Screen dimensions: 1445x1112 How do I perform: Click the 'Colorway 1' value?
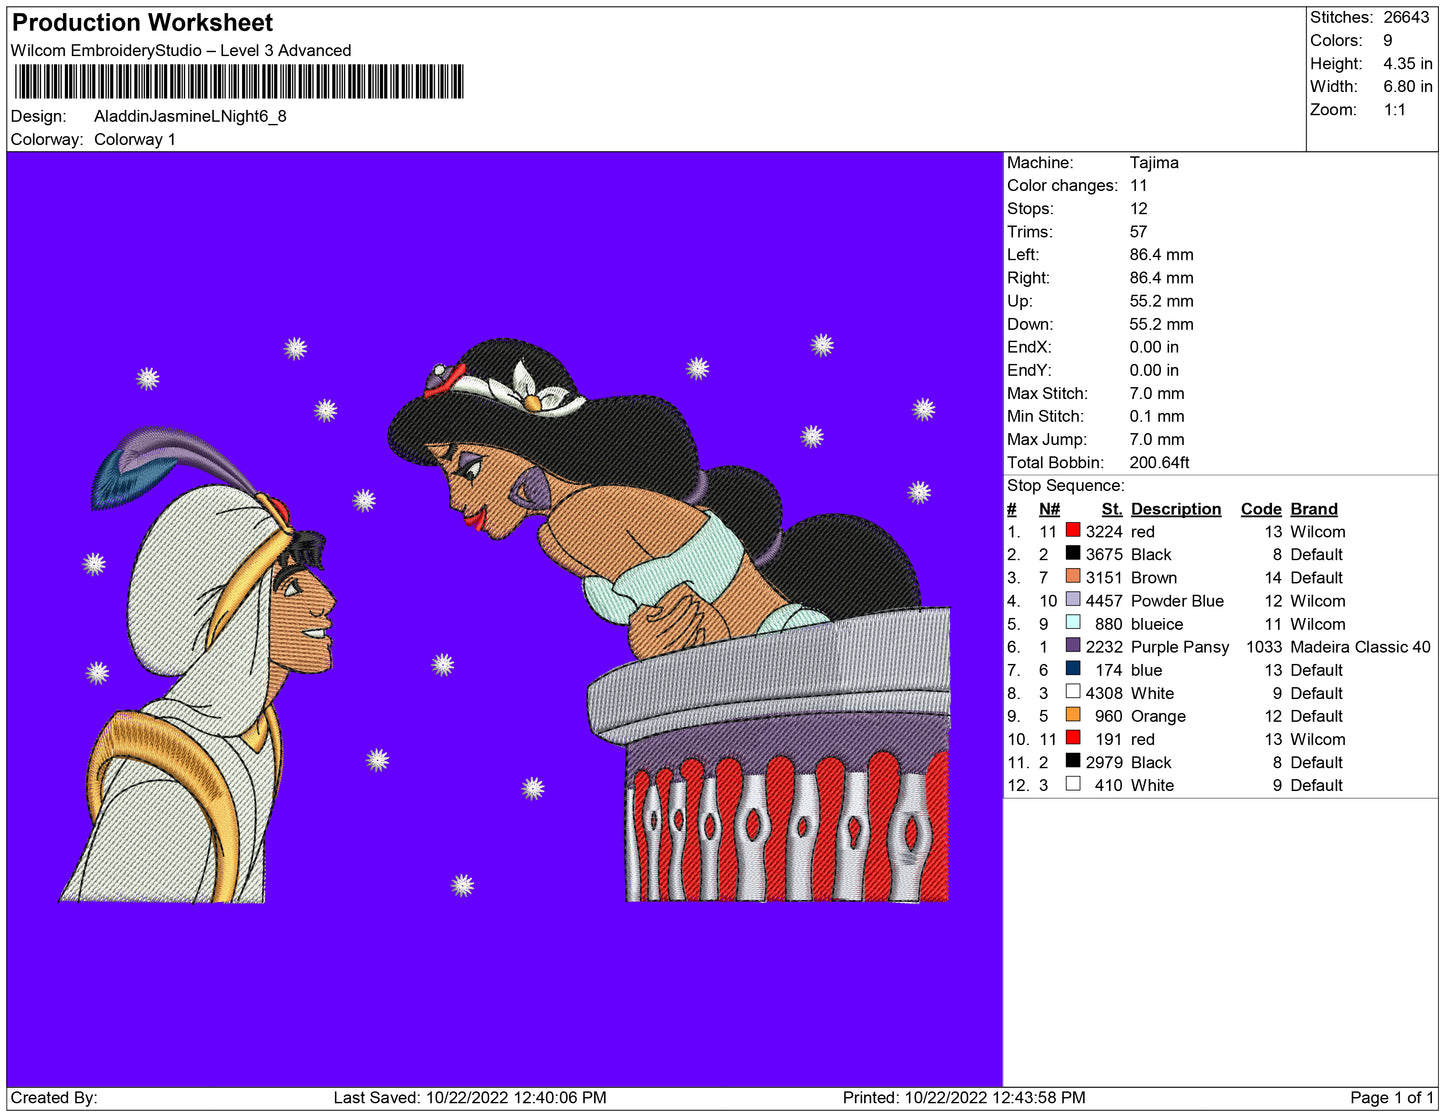135,139
